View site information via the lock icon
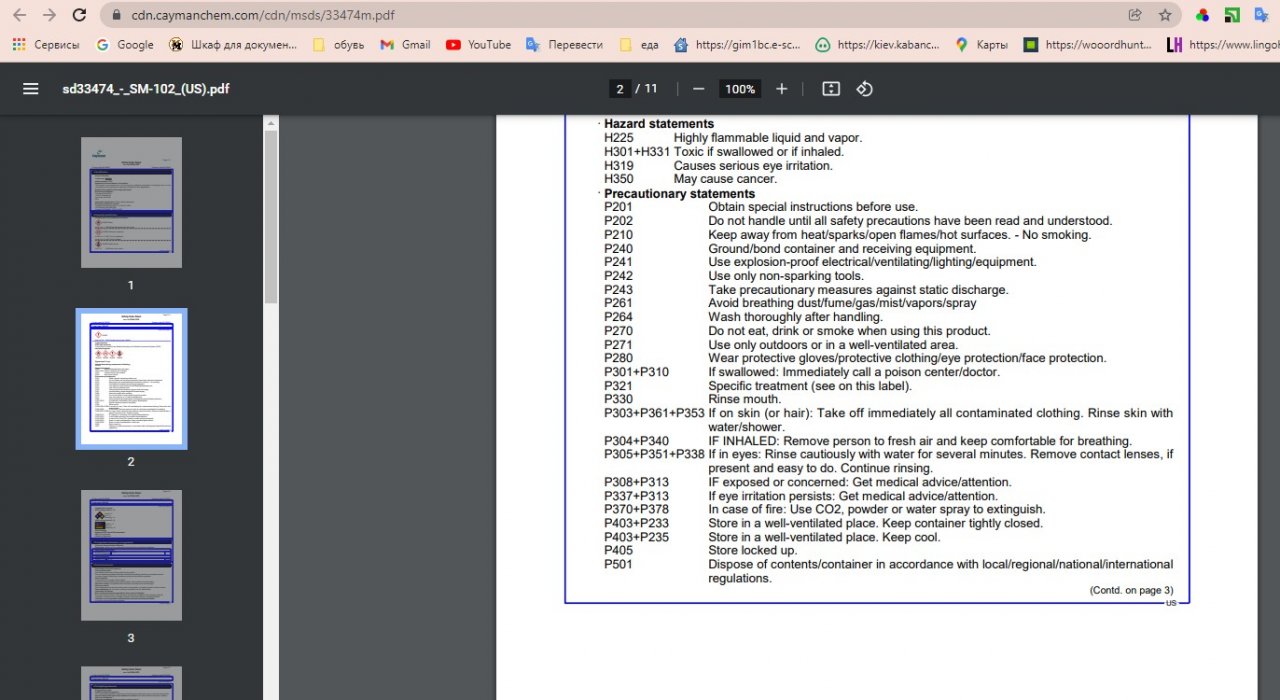 pos(116,15)
